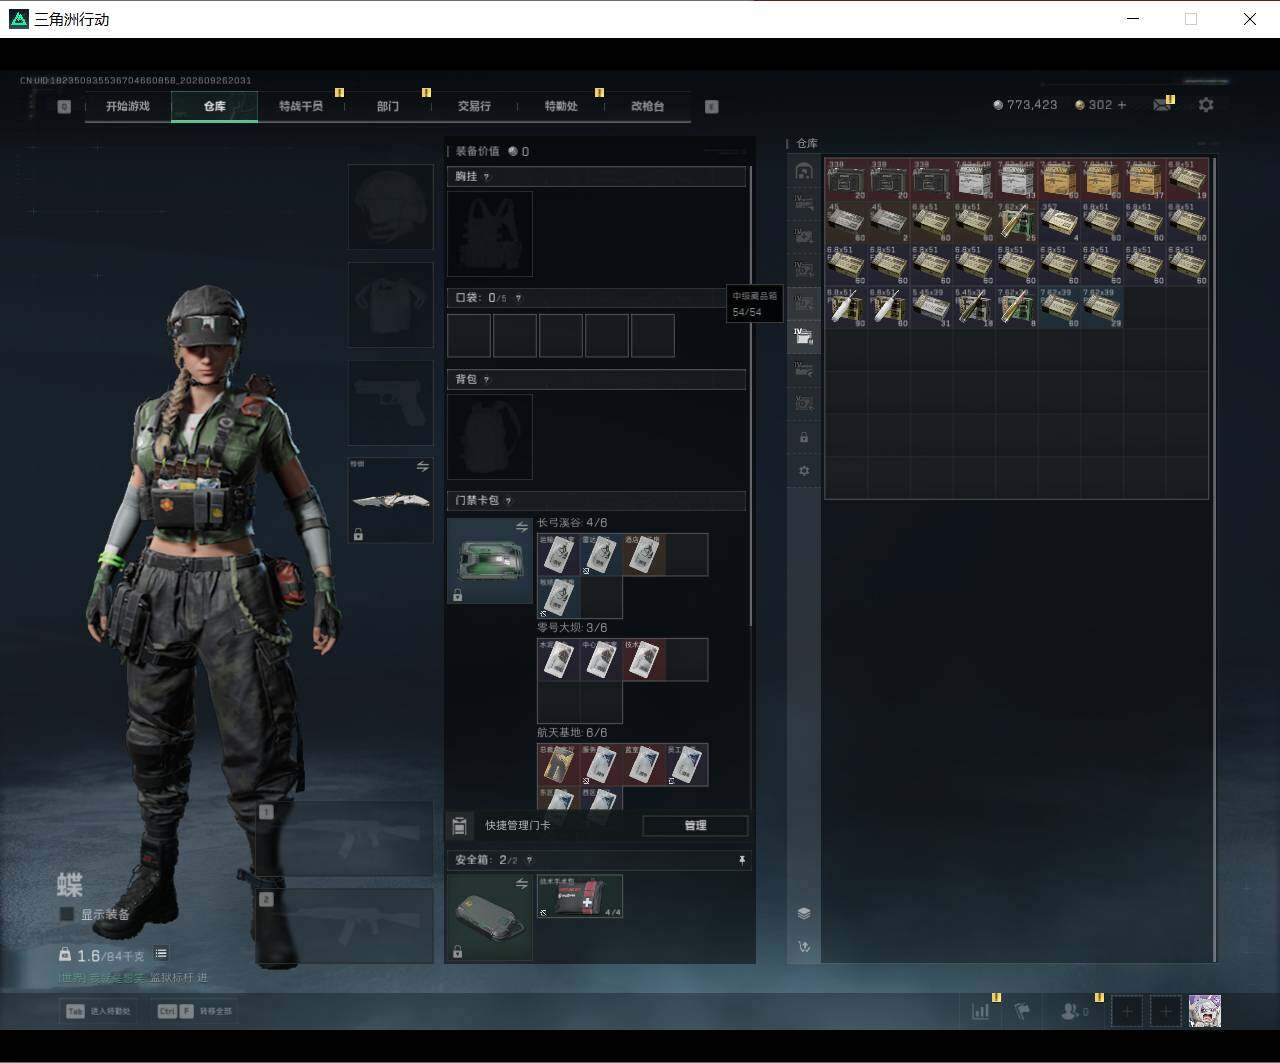Open the 交易行 tab
The width and height of the screenshot is (1280, 1063).
[x=474, y=106]
